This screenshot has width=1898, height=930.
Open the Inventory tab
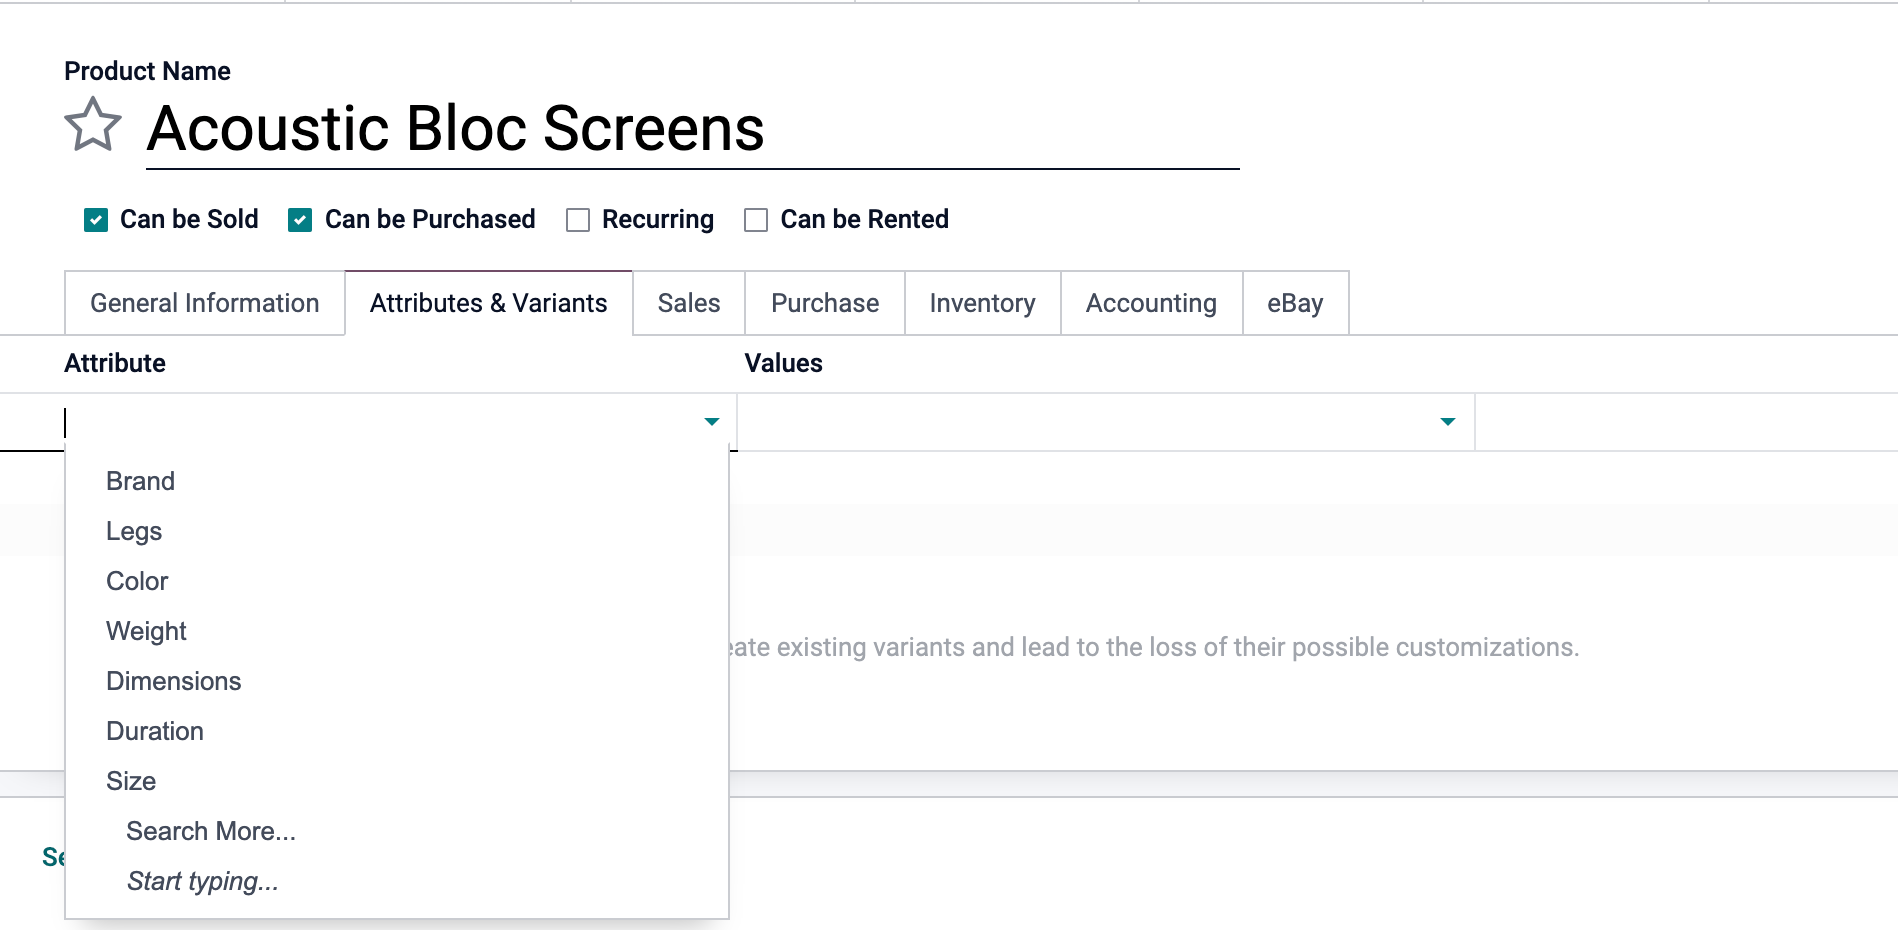[982, 303]
